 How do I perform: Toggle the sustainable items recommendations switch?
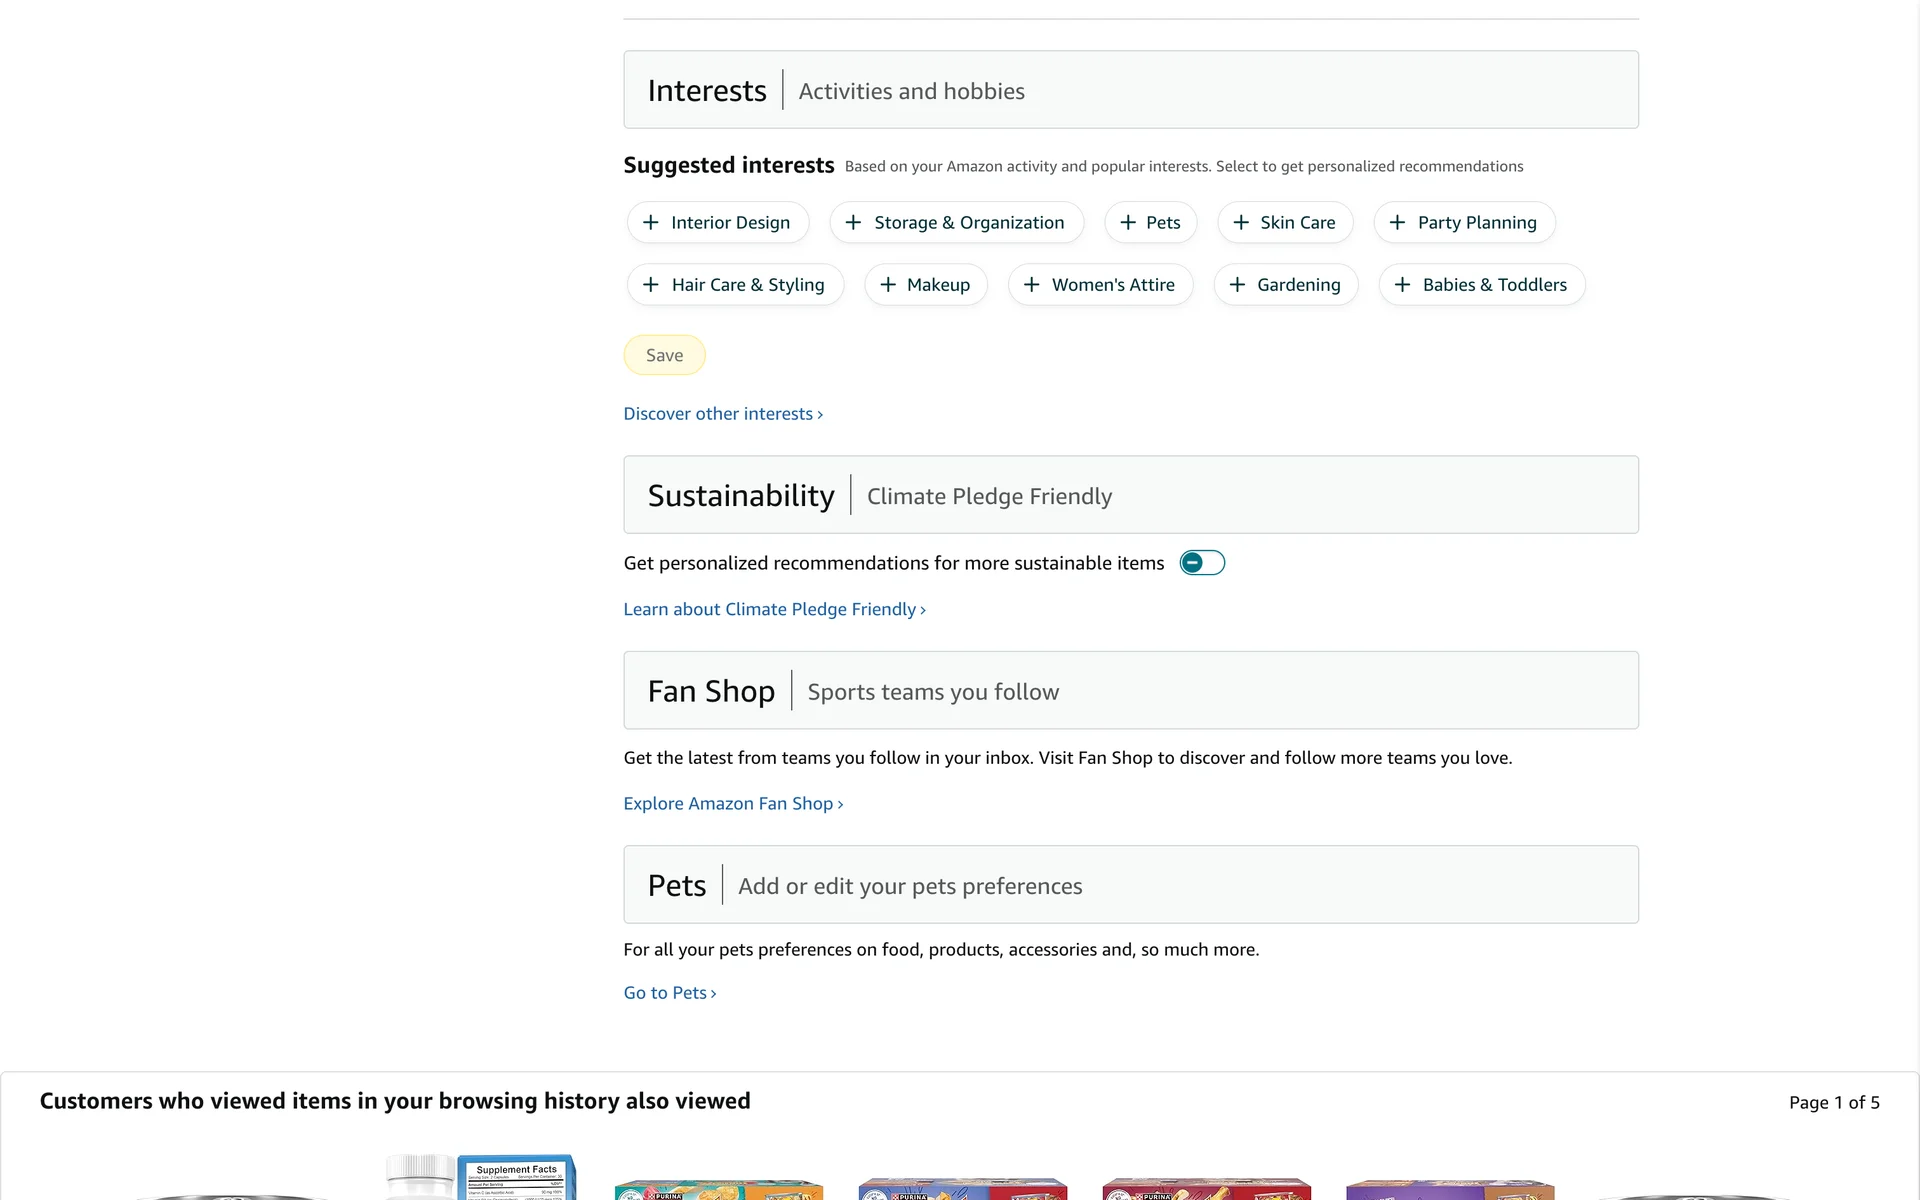1201,563
